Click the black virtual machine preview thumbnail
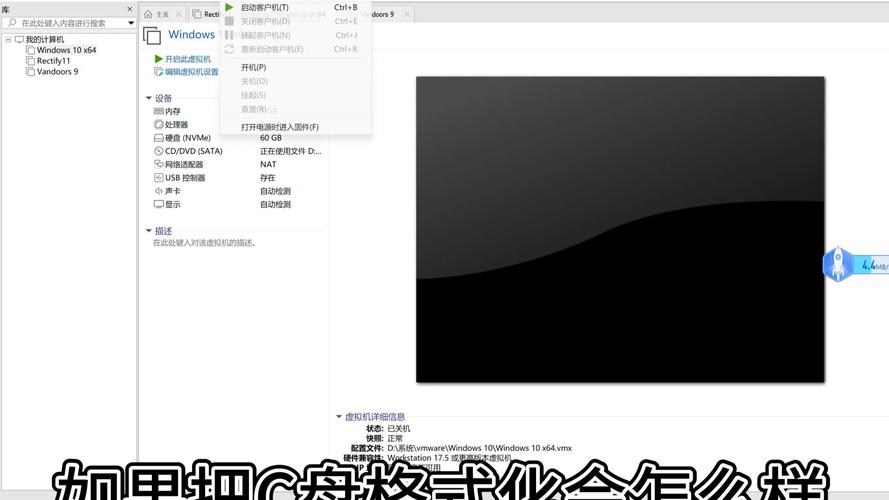This screenshot has width=889, height=500. (x=620, y=229)
